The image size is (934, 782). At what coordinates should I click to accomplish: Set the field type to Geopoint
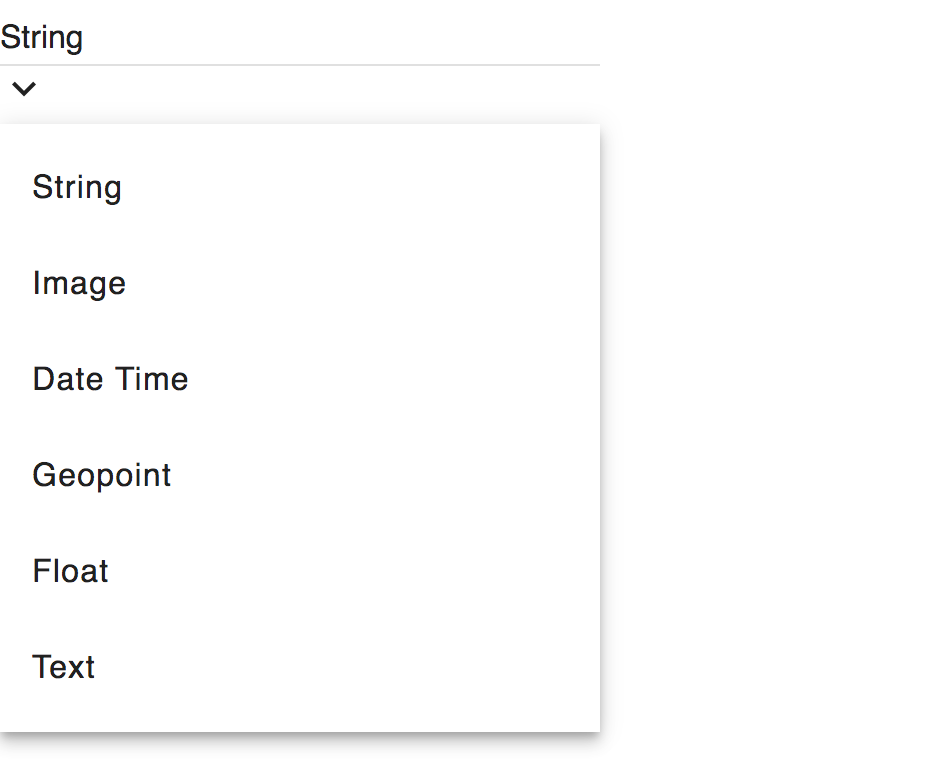pyautogui.click(x=102, y=475)
